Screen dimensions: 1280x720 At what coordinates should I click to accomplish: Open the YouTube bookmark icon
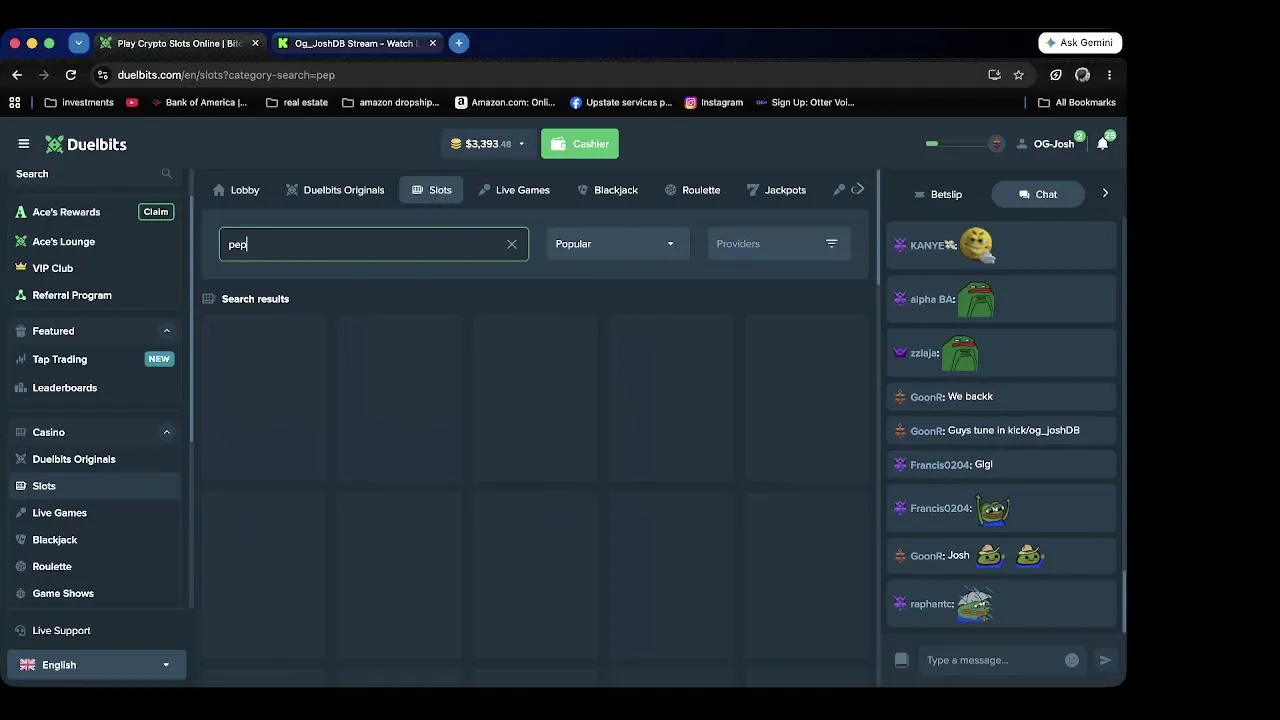click(131, 102)
